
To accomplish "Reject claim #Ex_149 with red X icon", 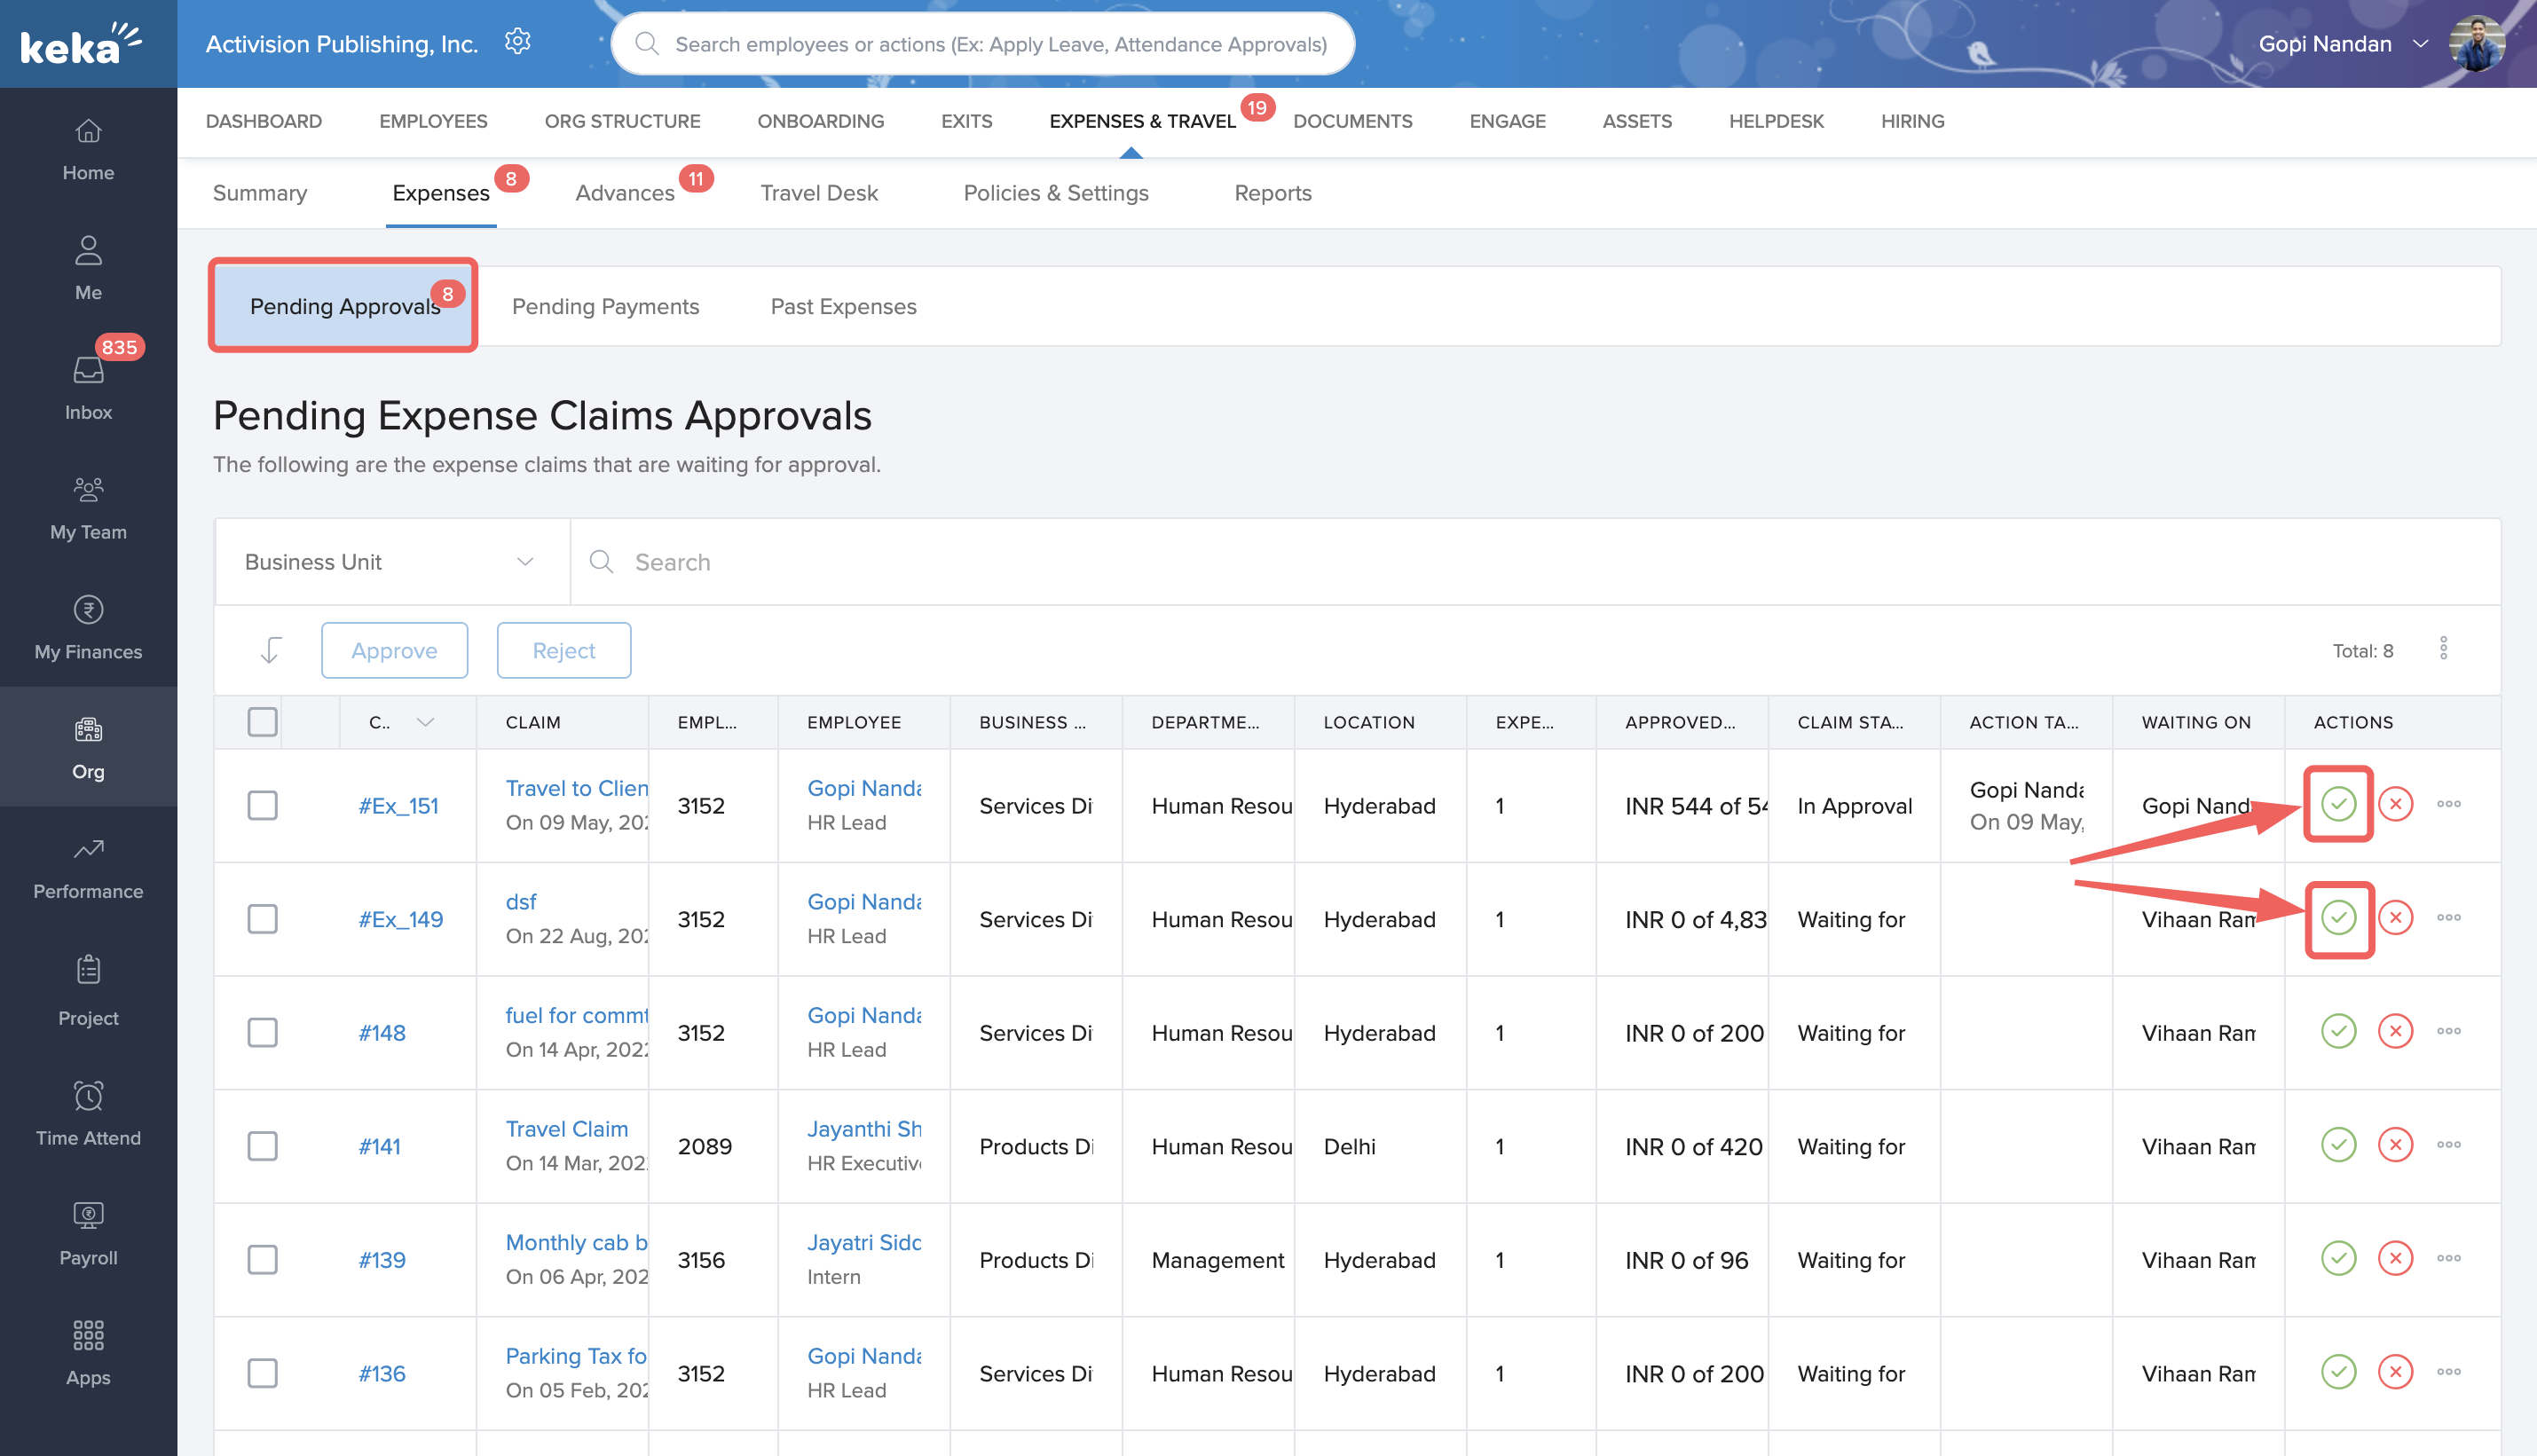I will tap(2394, 918).
